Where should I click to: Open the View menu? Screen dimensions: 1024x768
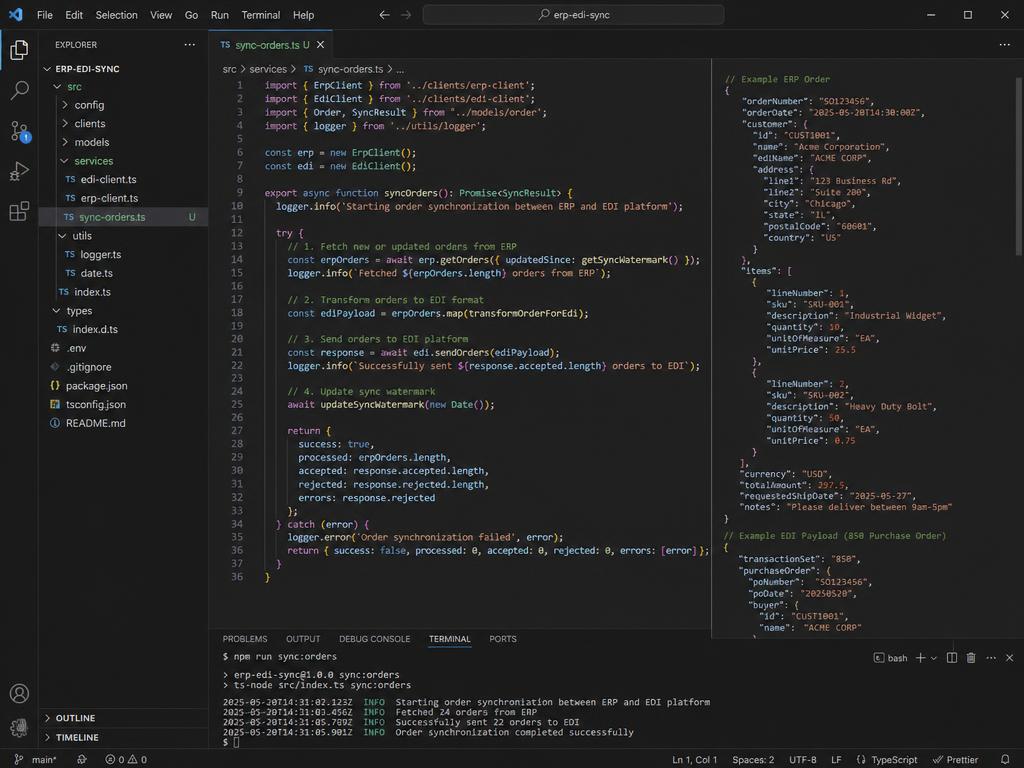(161, 14)
